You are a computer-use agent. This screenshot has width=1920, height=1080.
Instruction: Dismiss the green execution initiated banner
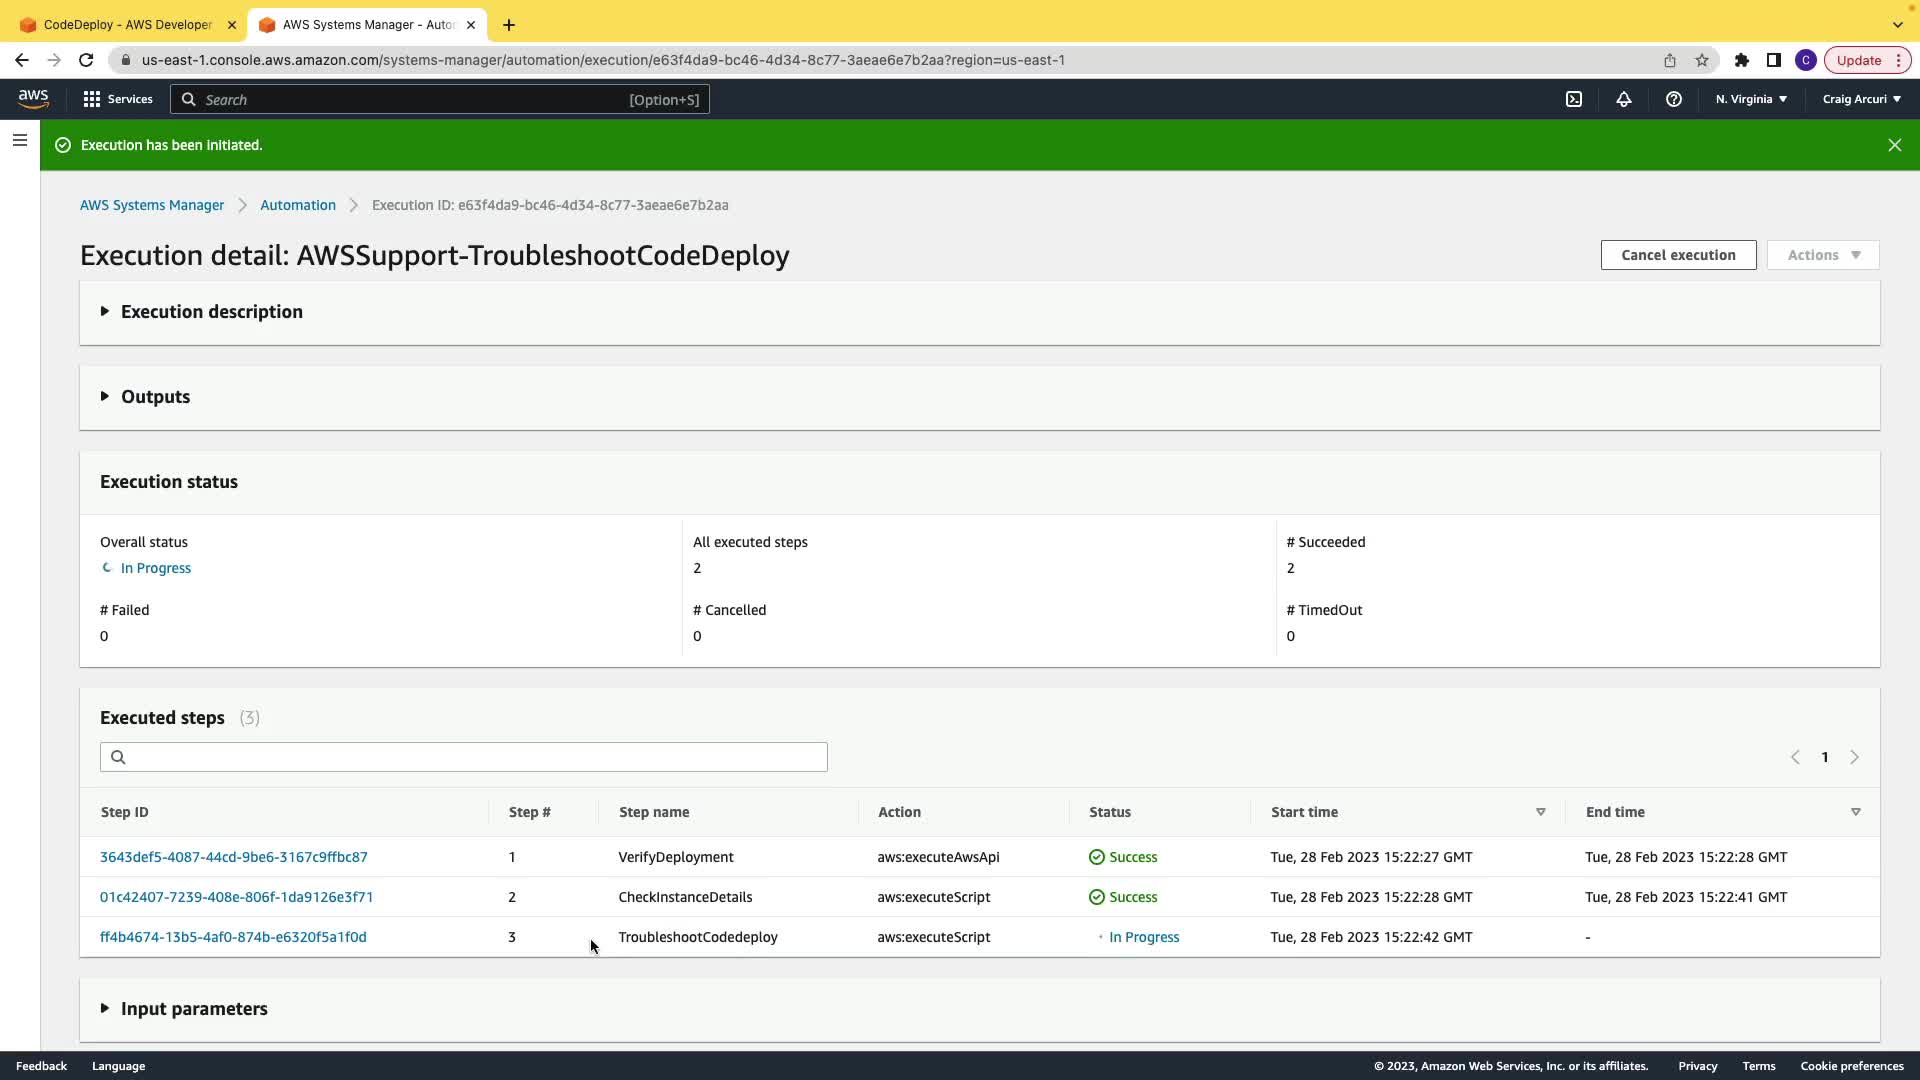[1894, 145]
